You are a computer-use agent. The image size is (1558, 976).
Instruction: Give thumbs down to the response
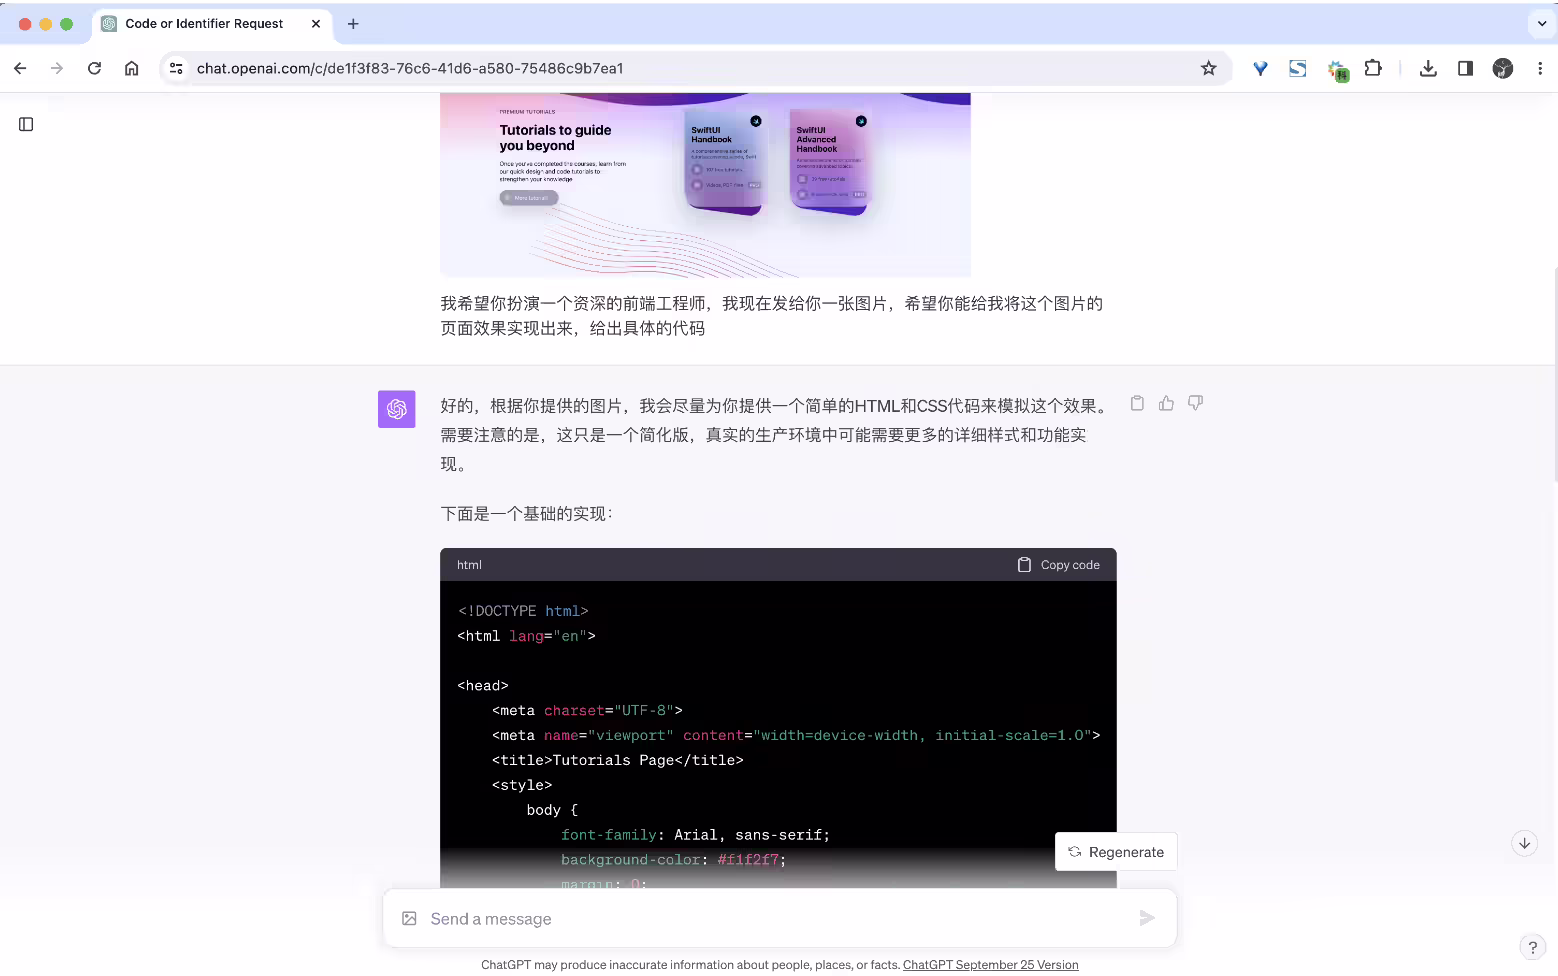click(x=1195, y=403)
